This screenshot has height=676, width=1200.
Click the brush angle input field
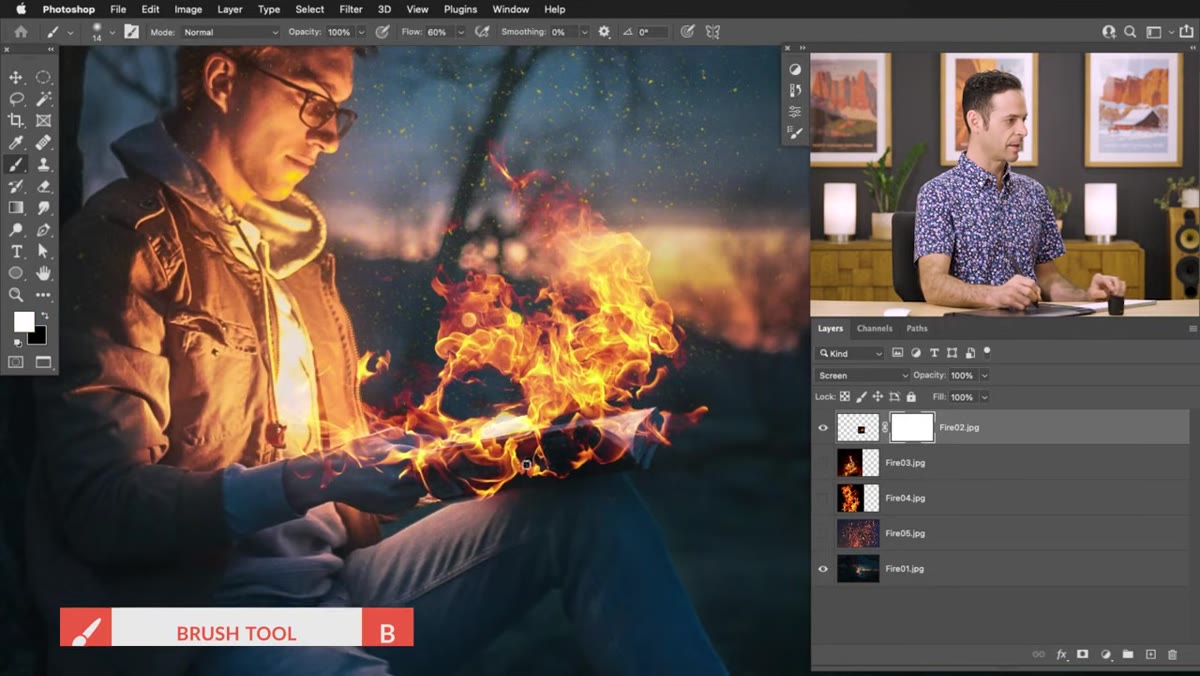click(653, 32)
